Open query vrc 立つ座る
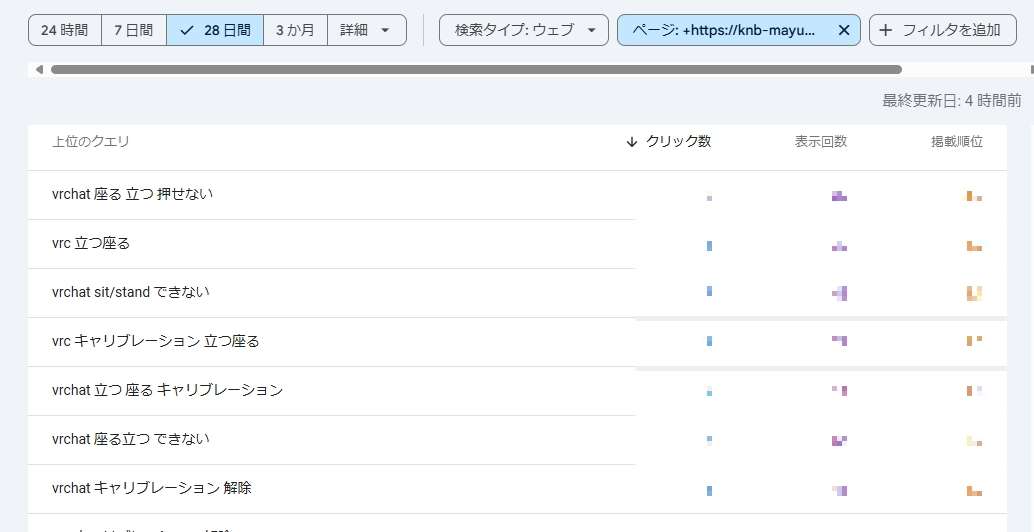1034x532 pixels. click(91, 243)
